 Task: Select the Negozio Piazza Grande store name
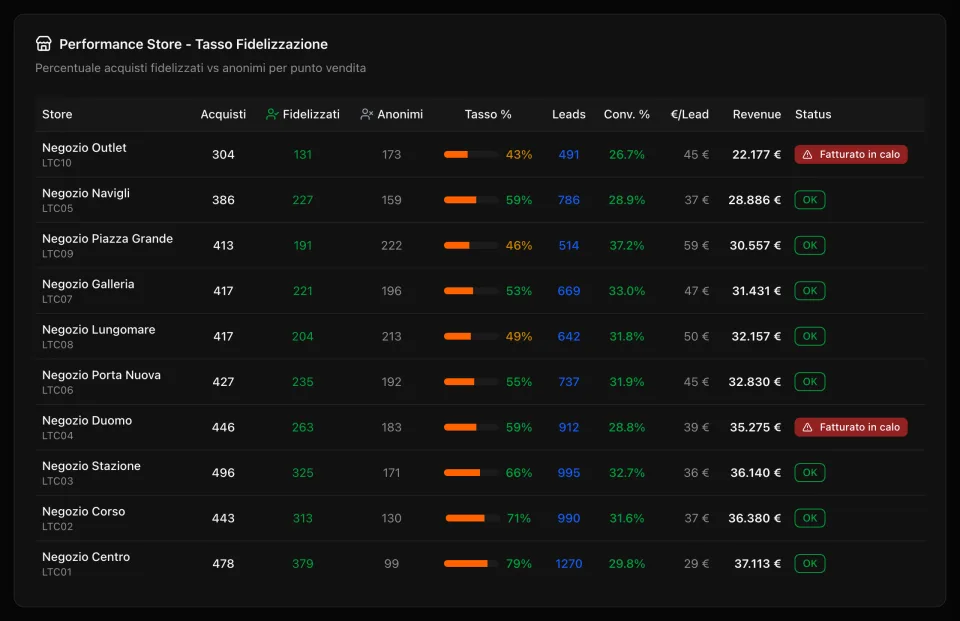click(108, 239)
